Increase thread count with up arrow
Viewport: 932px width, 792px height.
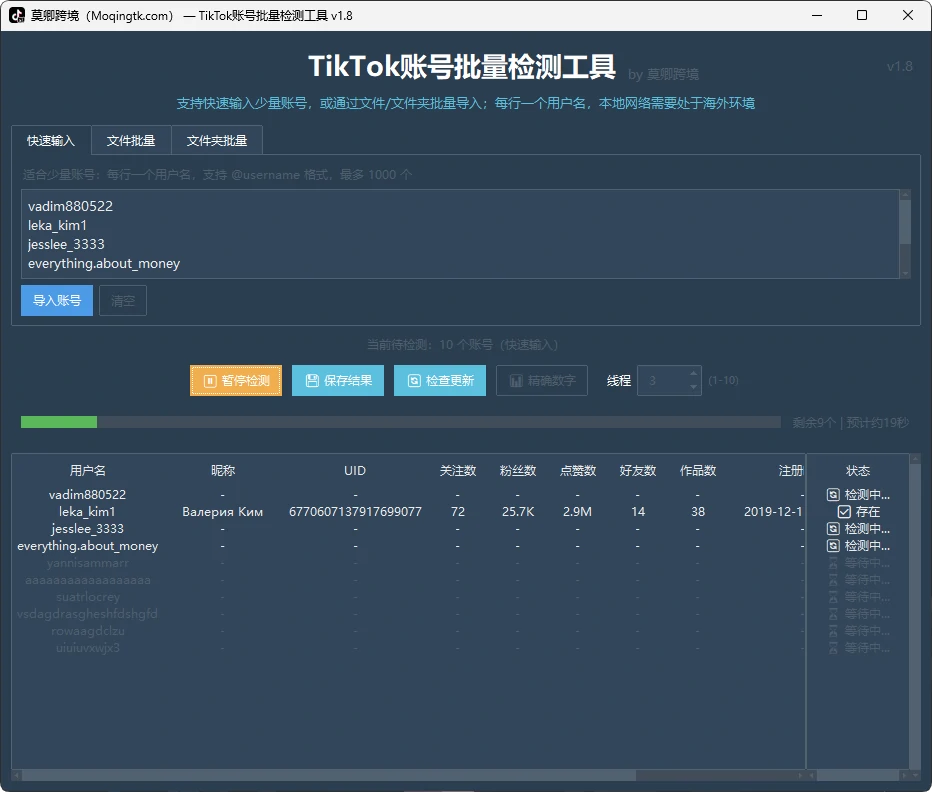pos(693,373)
